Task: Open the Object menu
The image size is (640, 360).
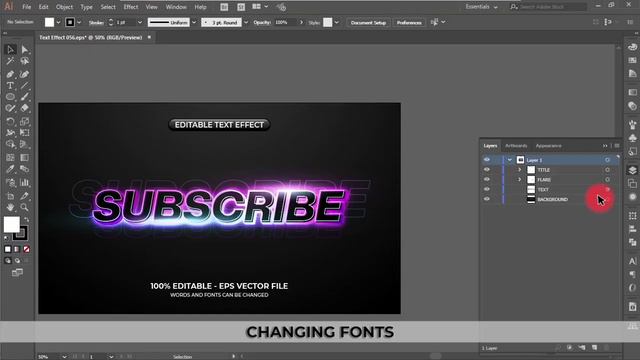Action: [64, 7]
